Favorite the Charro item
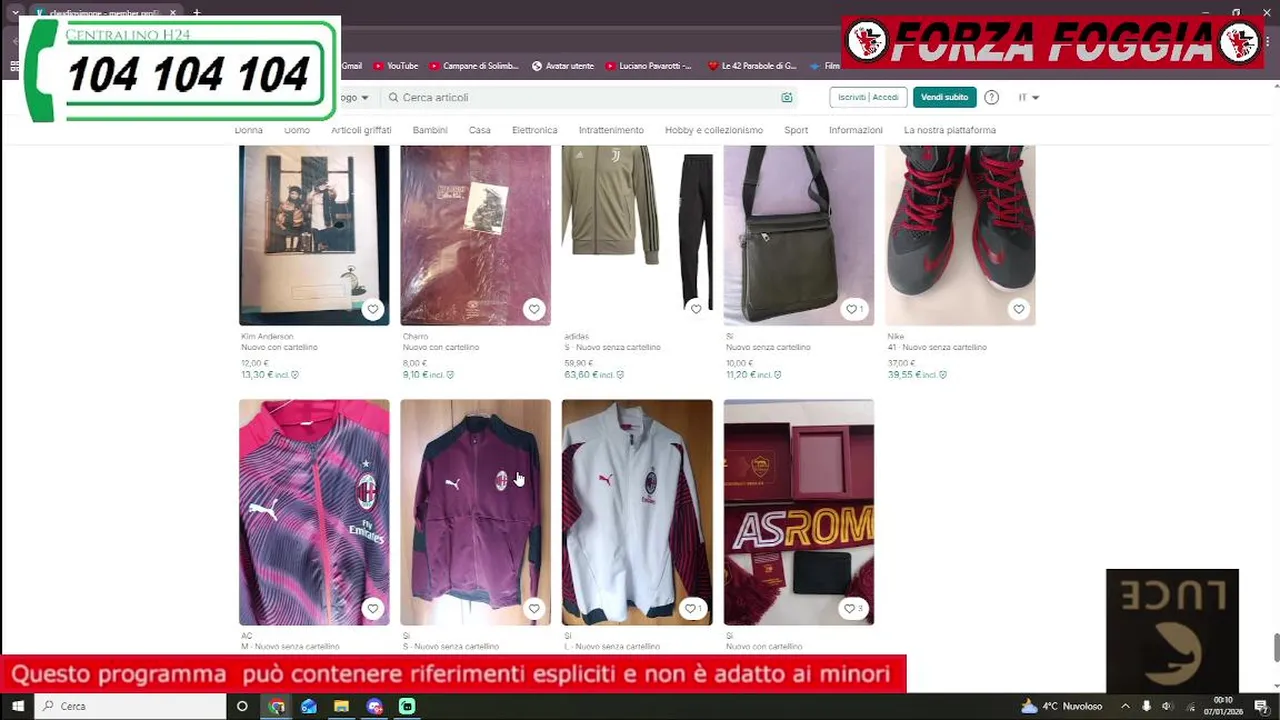1280x720 pixels. pos(534,309)
